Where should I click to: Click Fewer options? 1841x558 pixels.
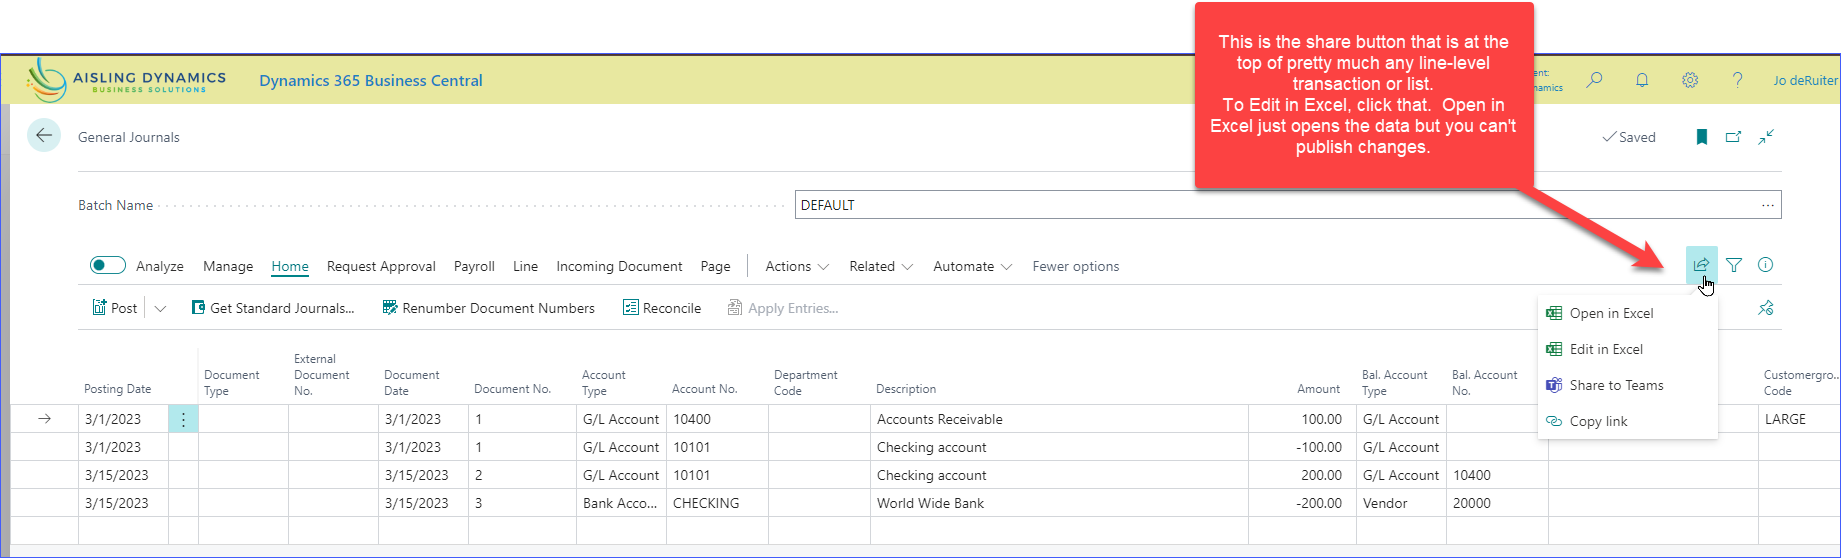click(1076, 266)
